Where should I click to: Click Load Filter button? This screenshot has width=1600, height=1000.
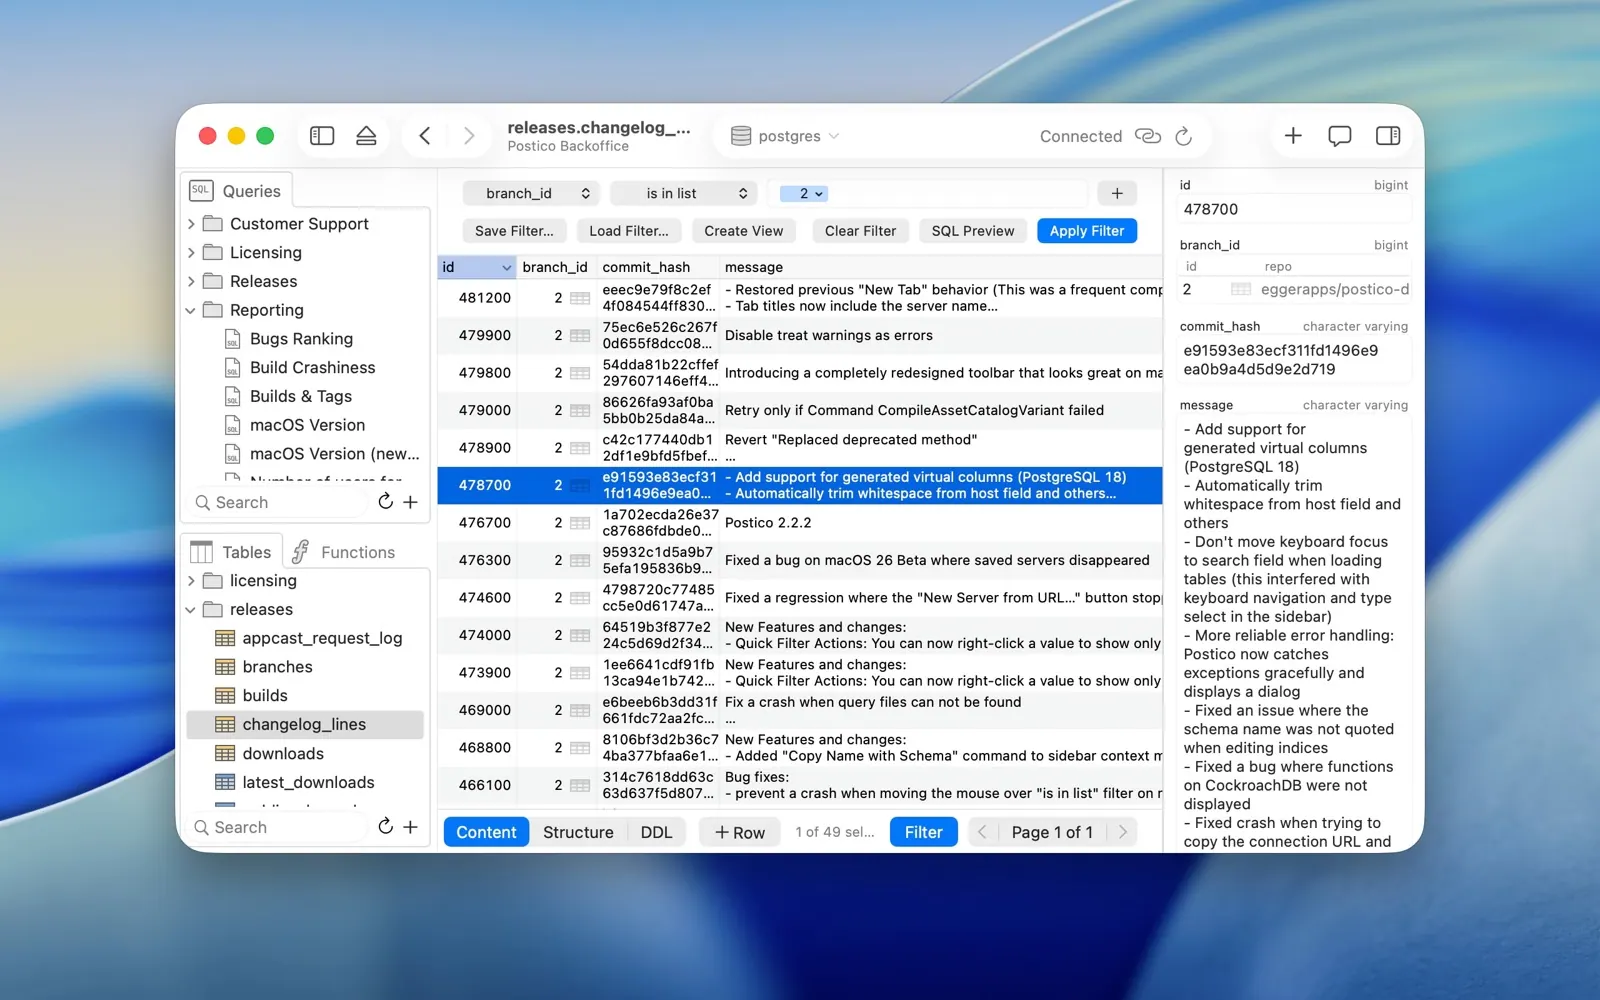629,231
